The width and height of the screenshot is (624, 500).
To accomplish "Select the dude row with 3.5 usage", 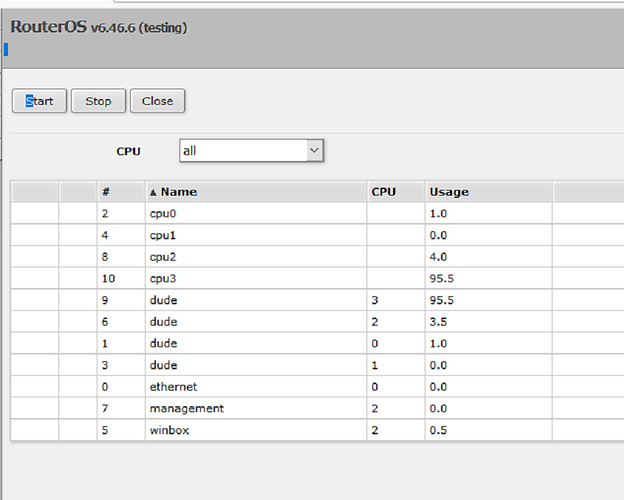I will [x=161, y=322].
